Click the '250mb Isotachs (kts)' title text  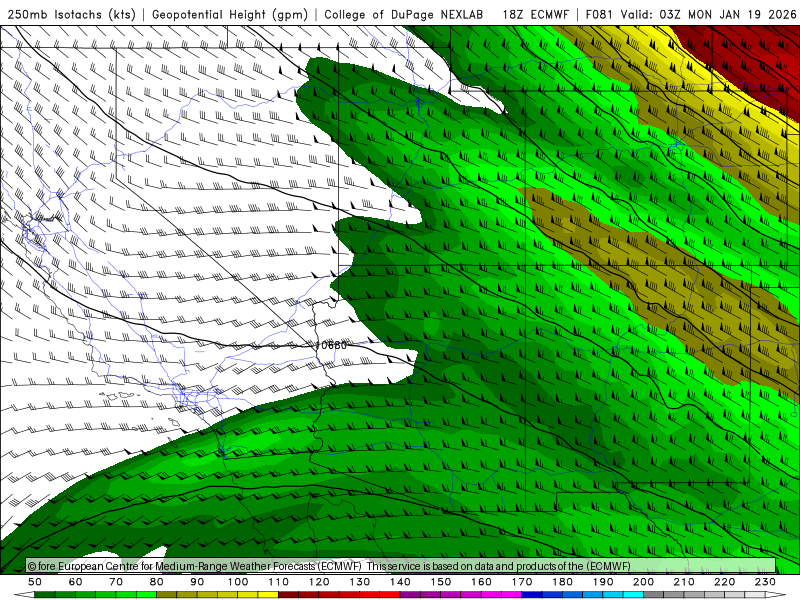72,15
